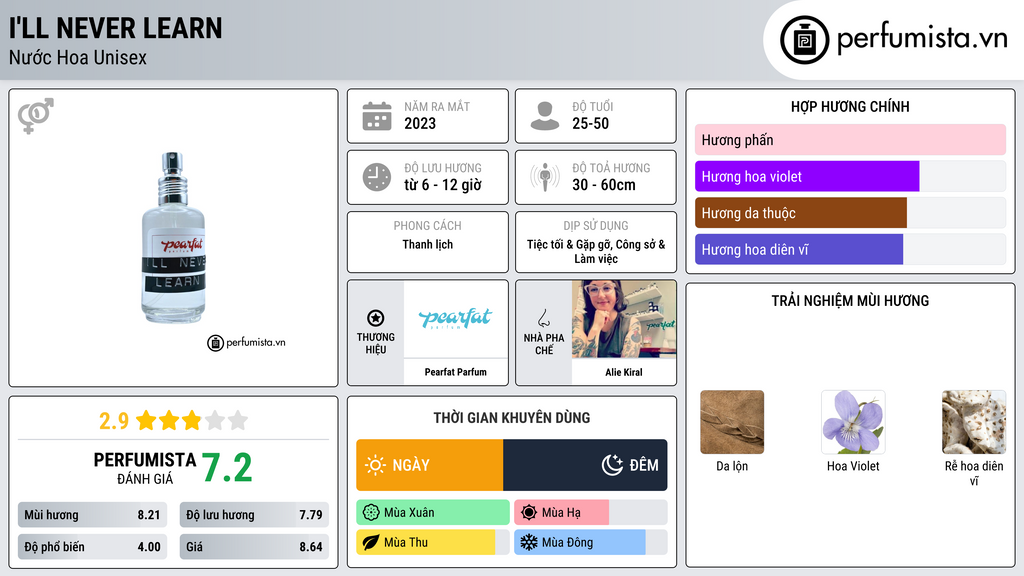This screenshot has height=576, width=1024.
Task: Click the TRẢI NGHIỆM MÙI HƯƠNG heading
Action: (850, 301)
